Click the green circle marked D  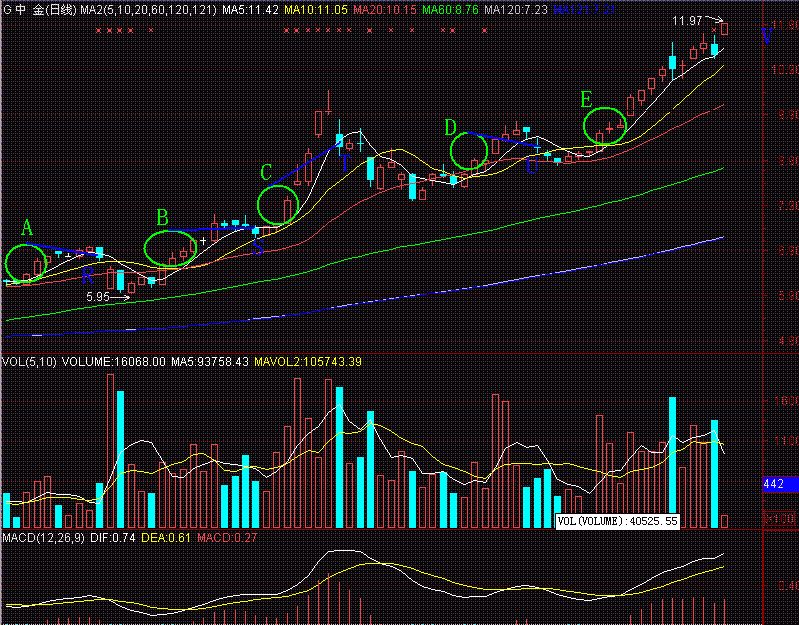click(x=468, y=151)
